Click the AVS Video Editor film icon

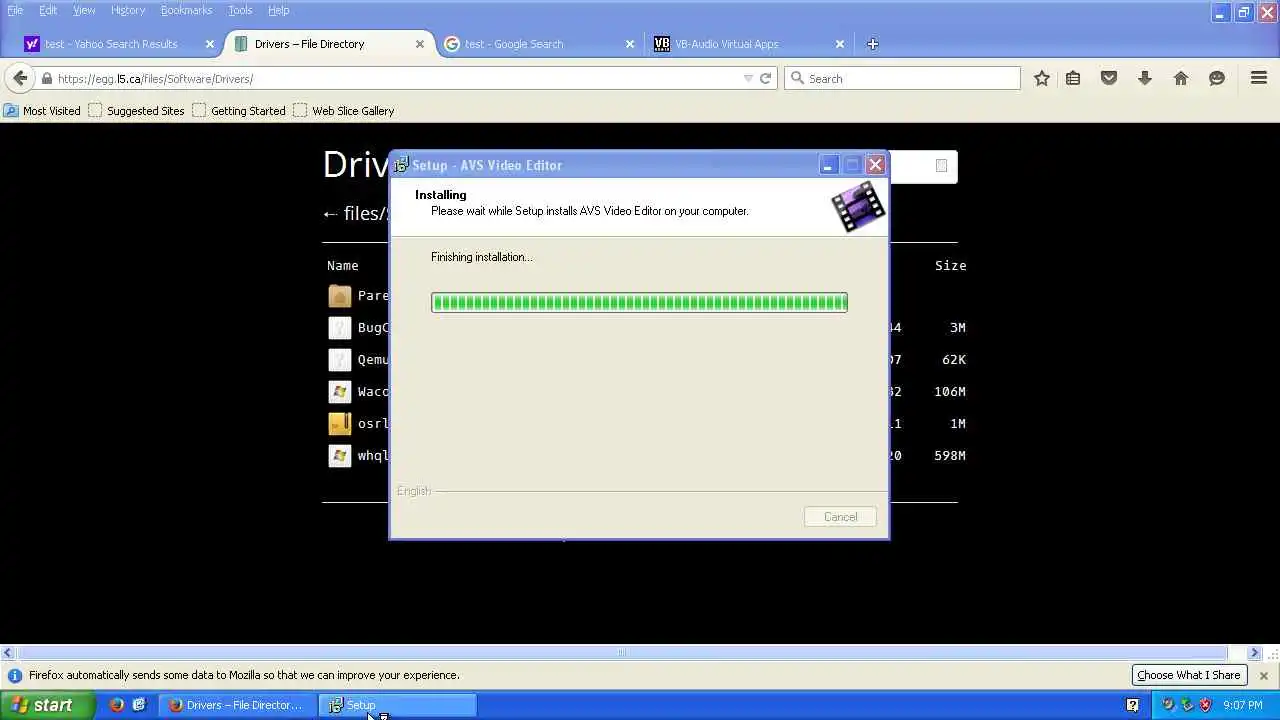point(858,206)
